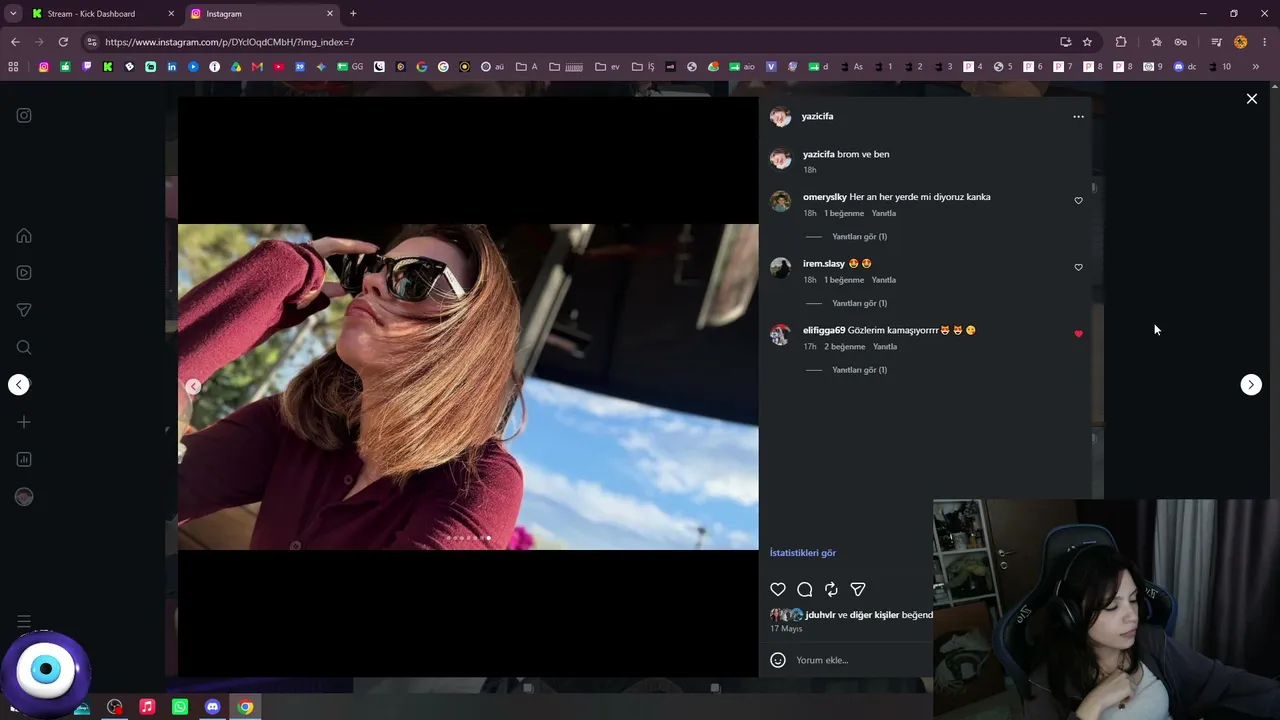Click the Yorum ekle comment field

(x=860, y=660)
